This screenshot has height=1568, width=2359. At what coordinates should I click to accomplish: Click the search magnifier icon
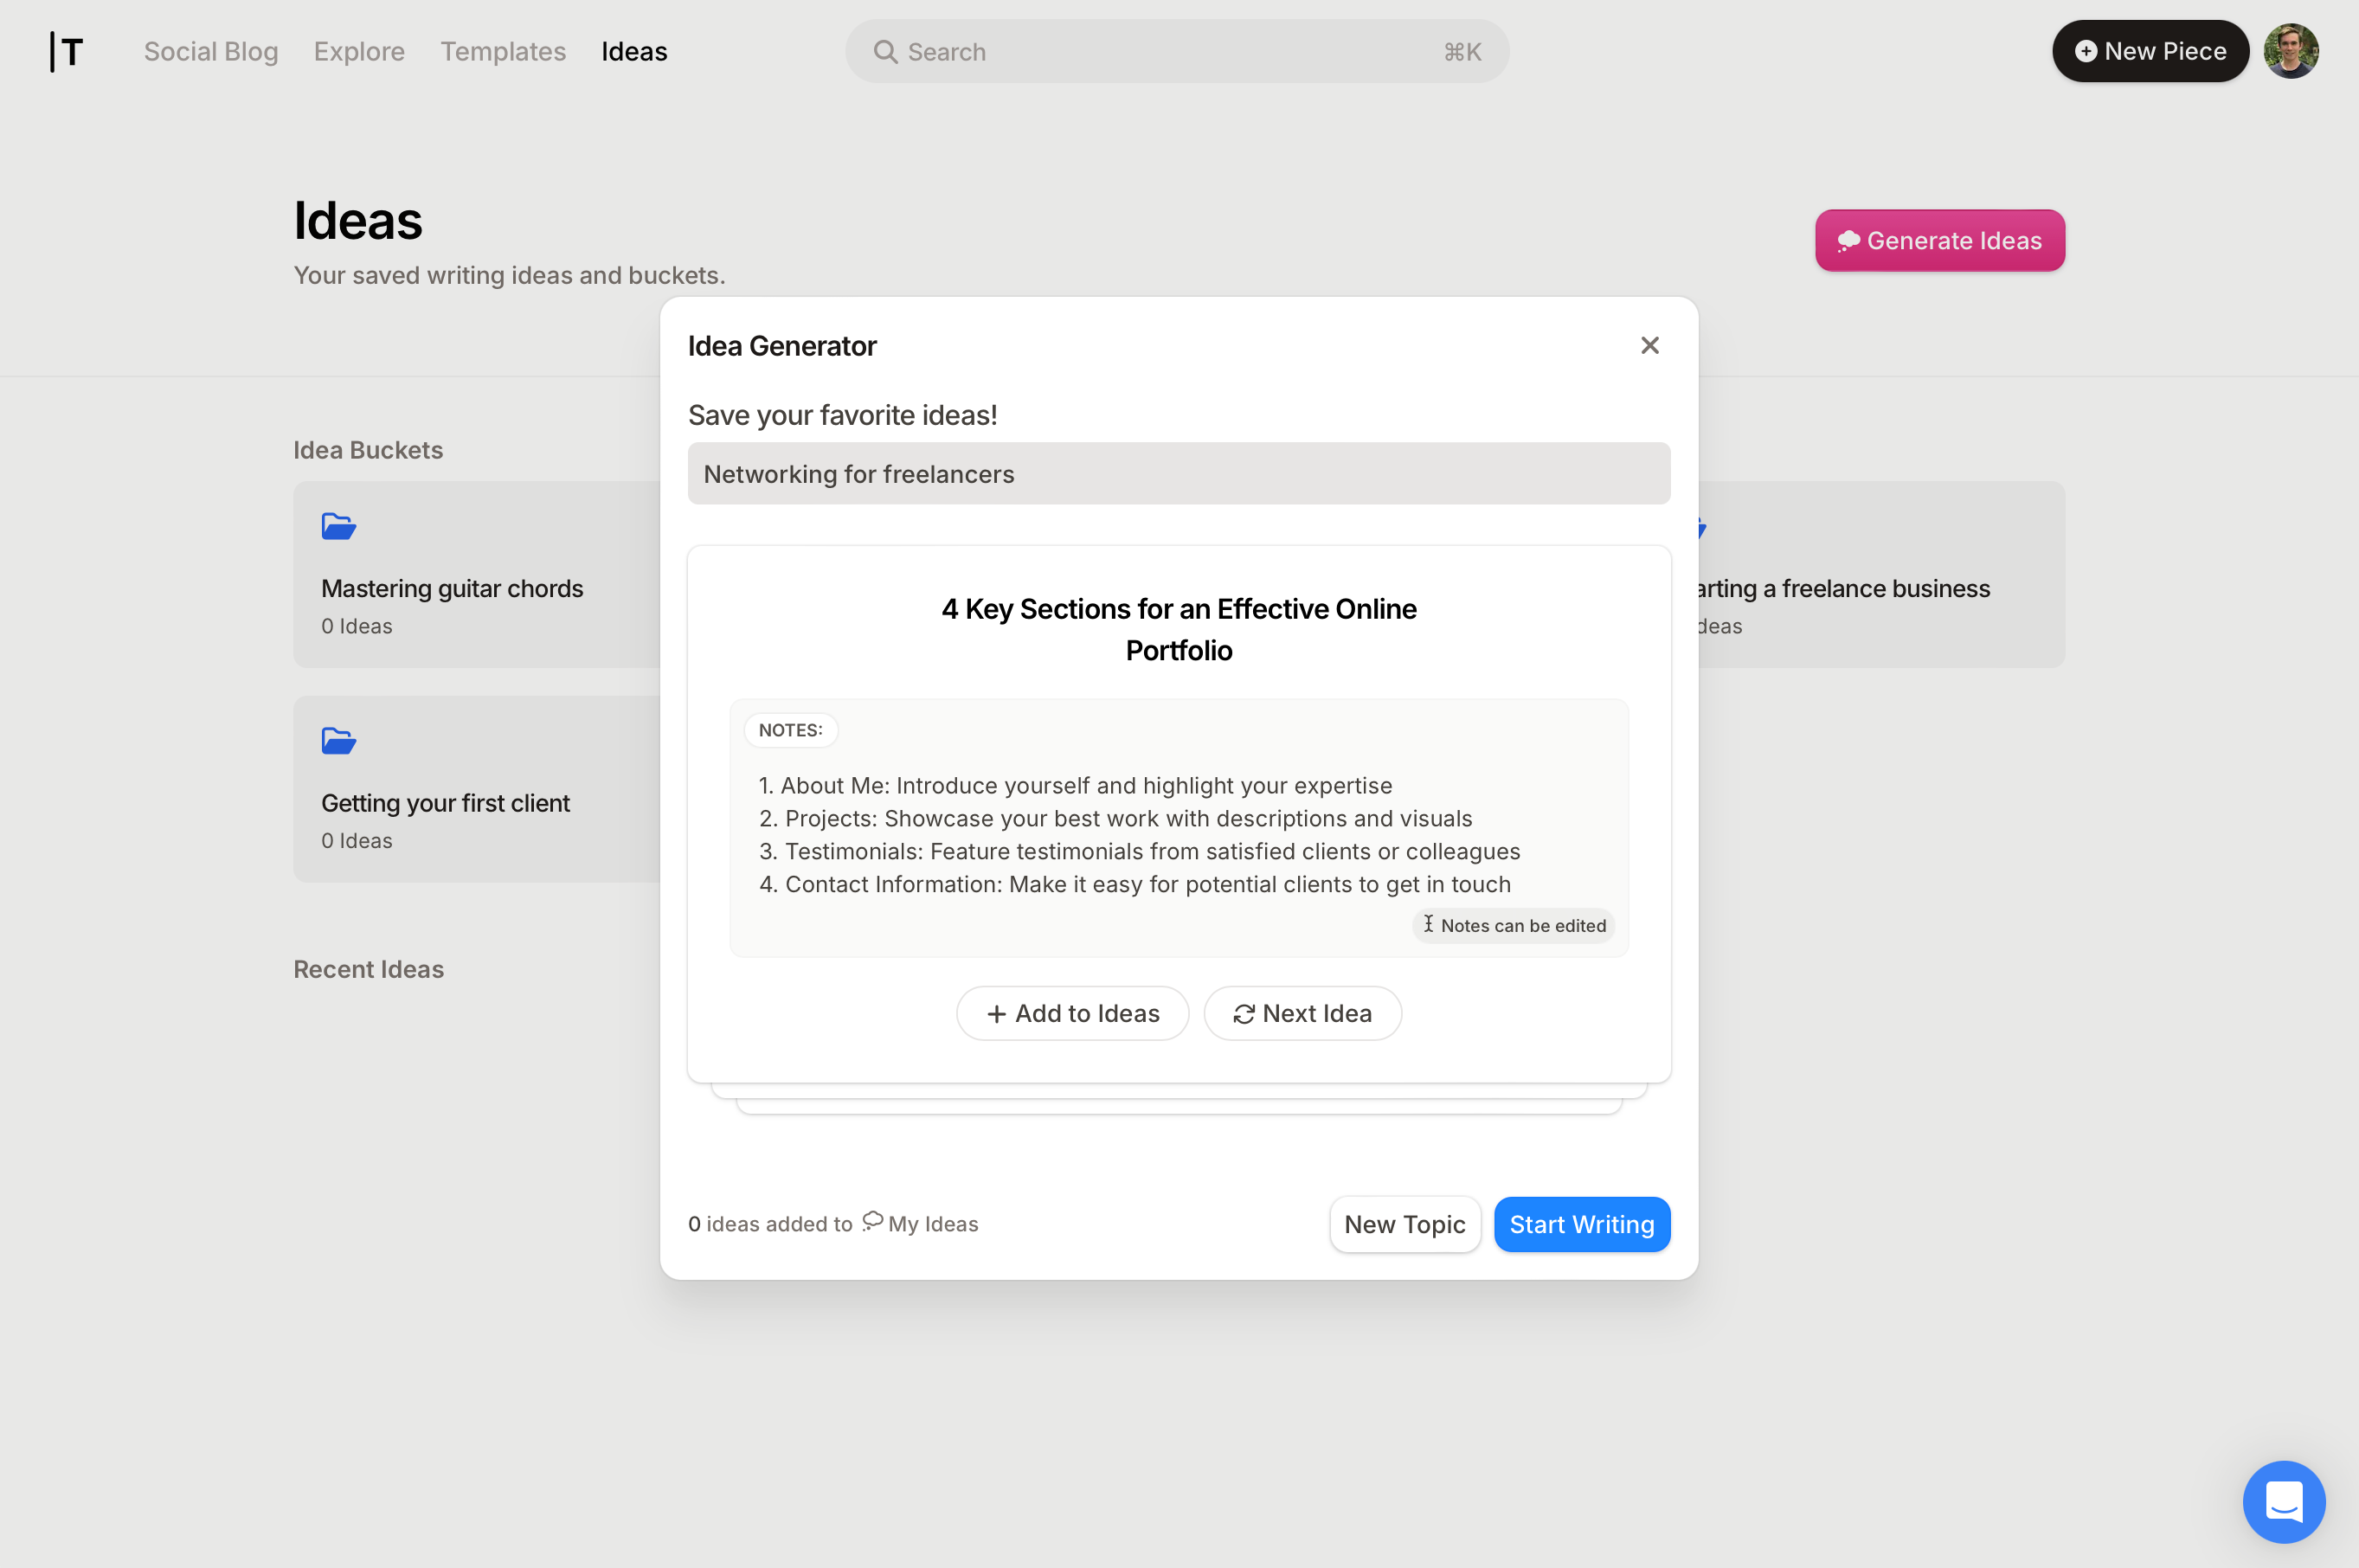pos(885,52)
